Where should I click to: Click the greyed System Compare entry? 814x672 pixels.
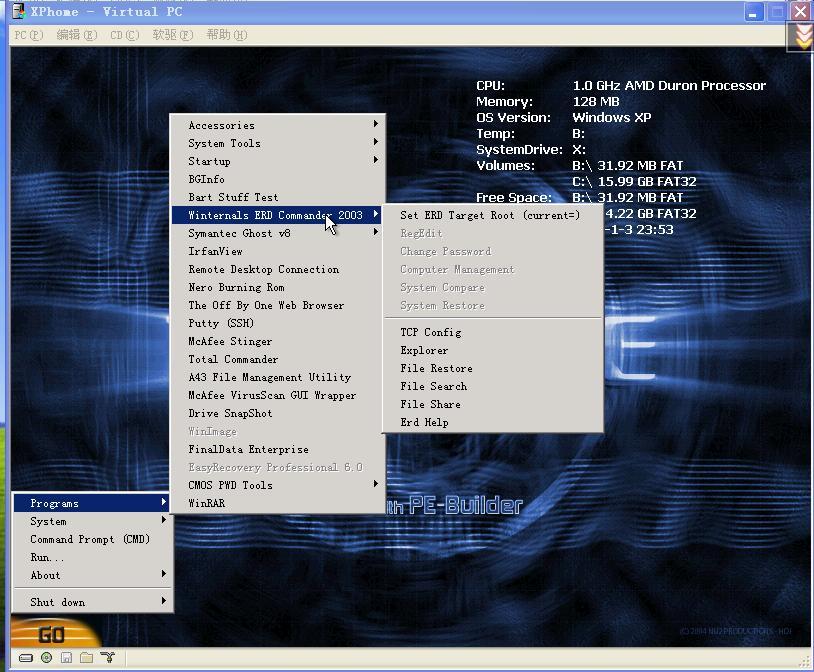pyautogui.click(x=493, y=287)
